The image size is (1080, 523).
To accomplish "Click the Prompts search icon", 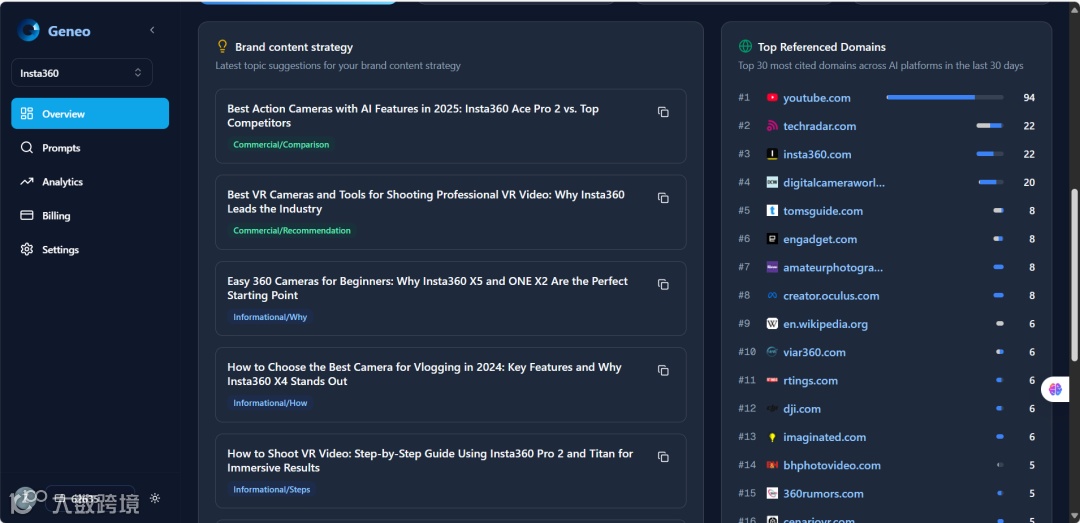I will click(27, 147).
